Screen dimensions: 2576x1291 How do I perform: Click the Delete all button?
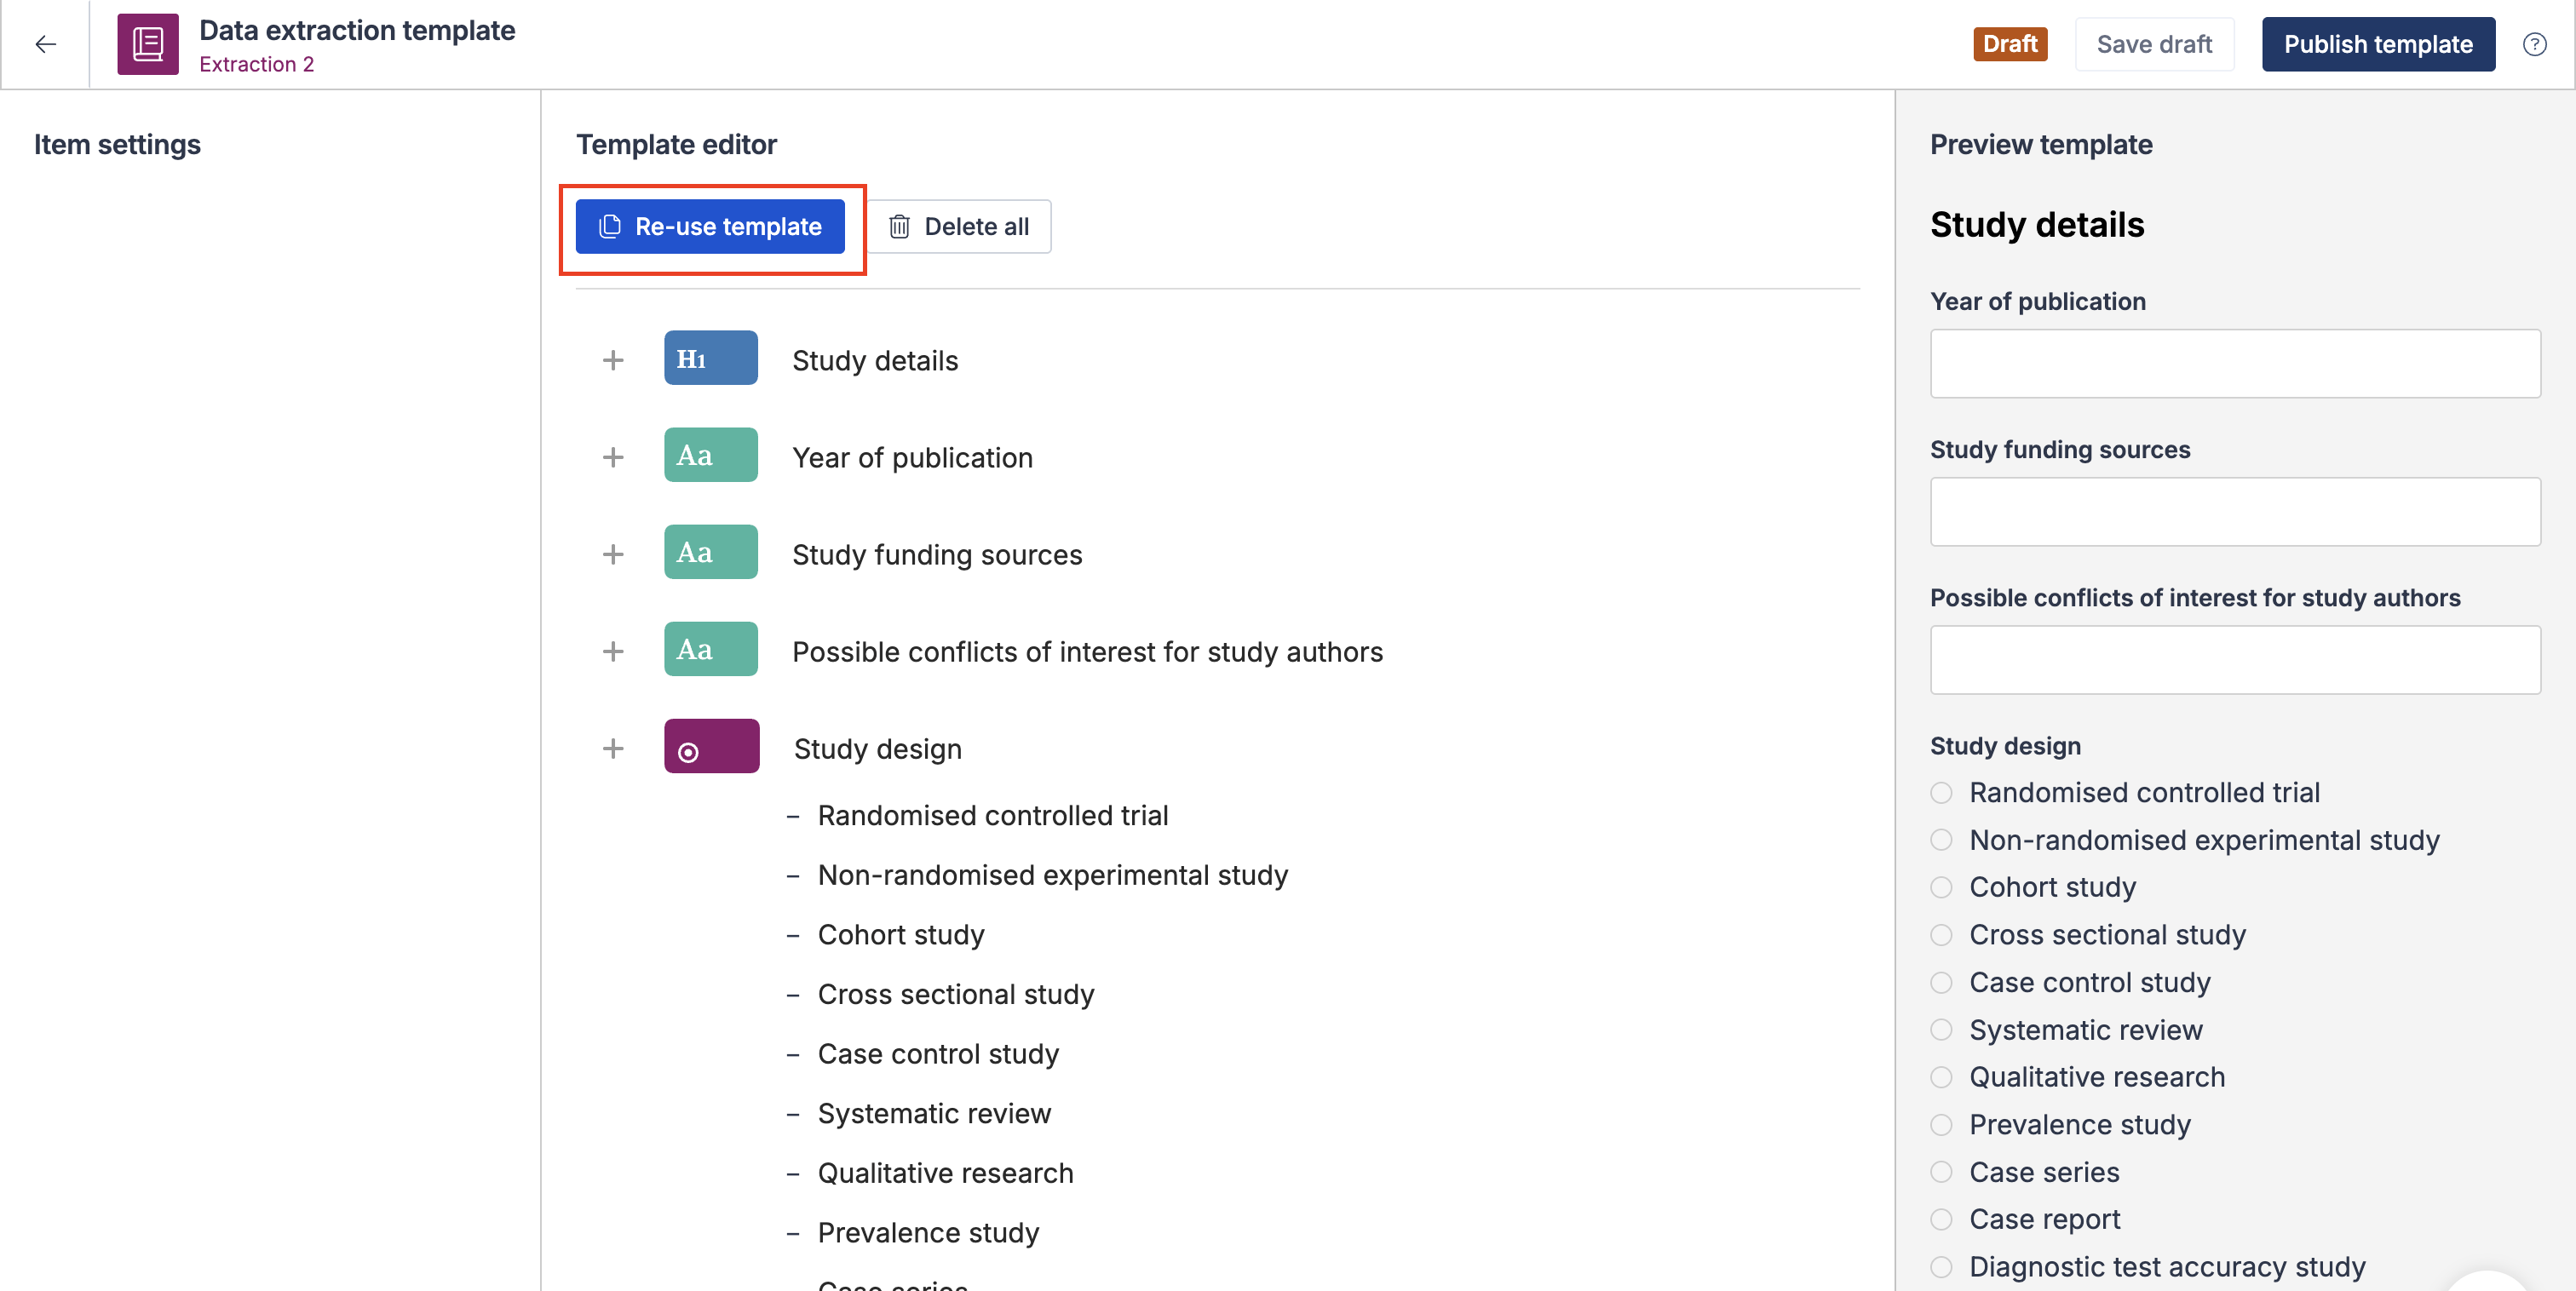959,227
